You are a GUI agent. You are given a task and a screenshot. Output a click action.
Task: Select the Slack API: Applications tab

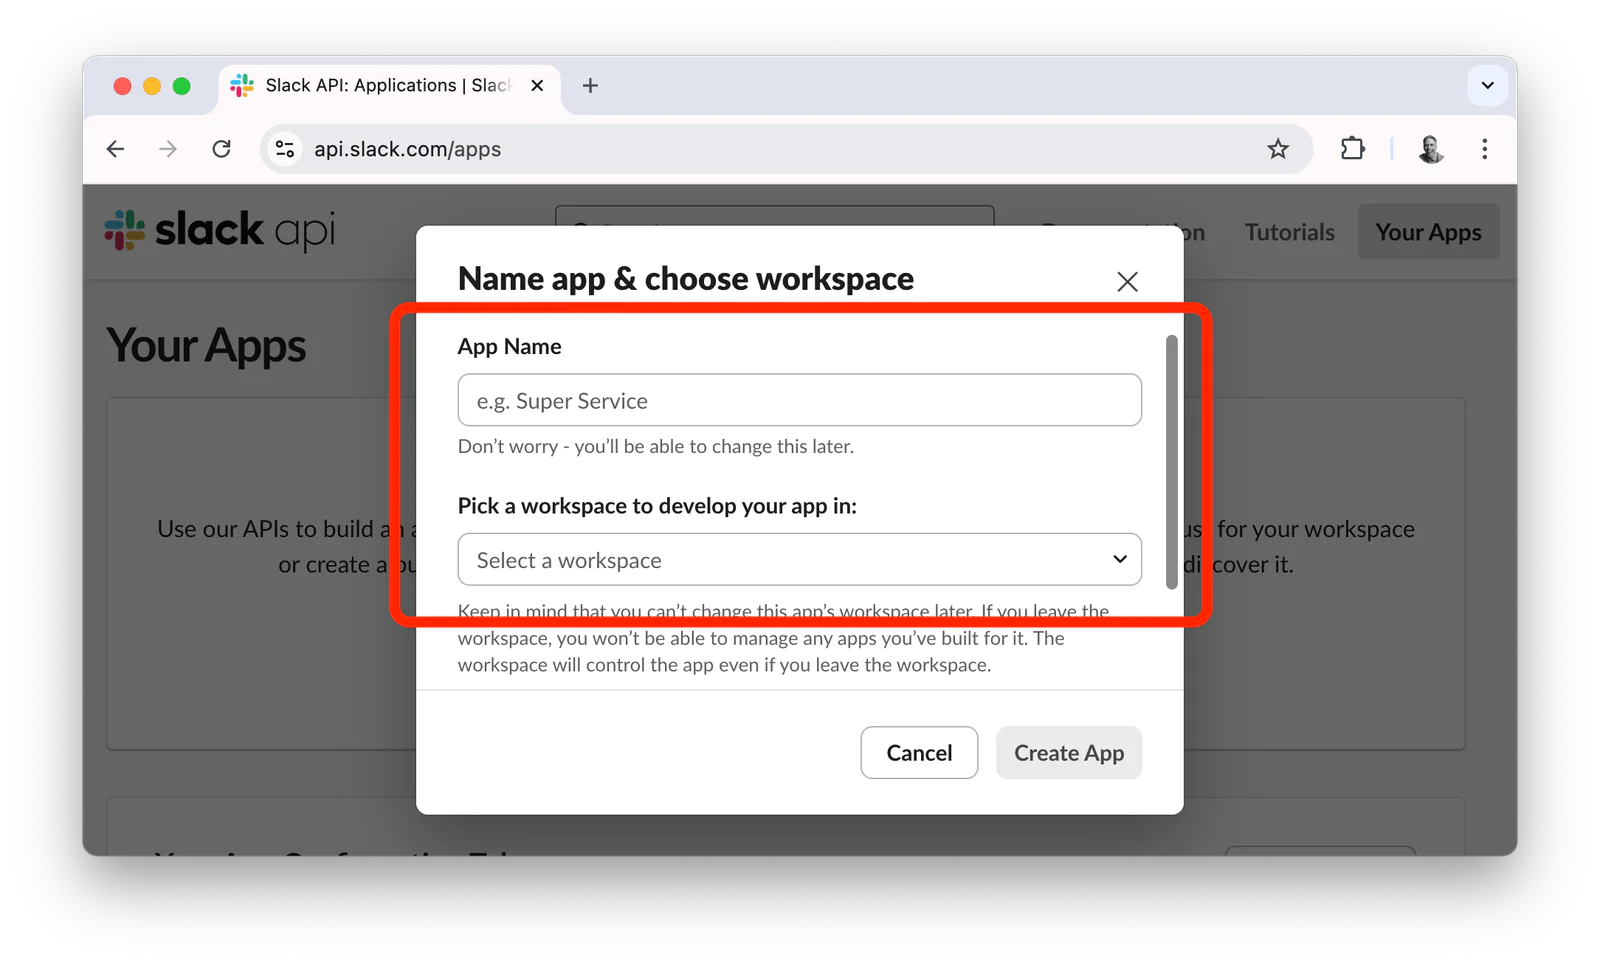388,86
